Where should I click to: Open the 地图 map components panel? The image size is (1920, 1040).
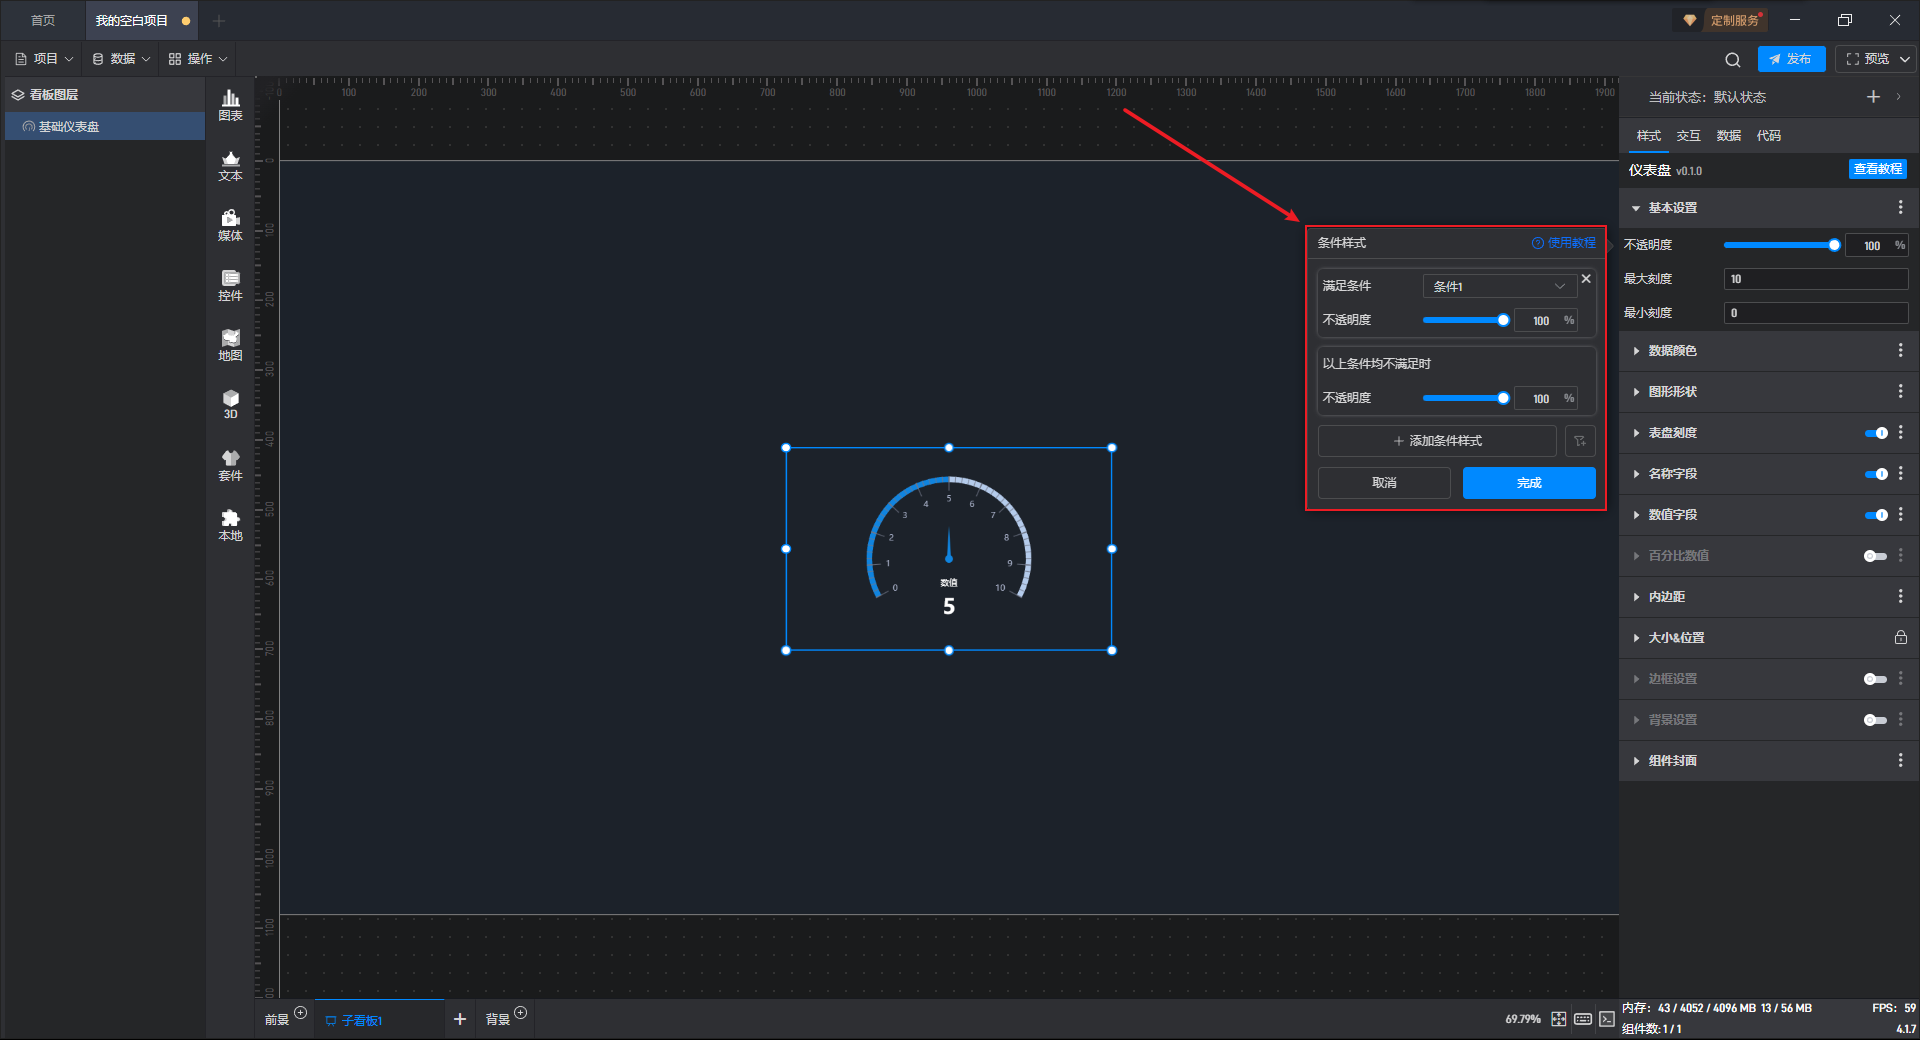[230, 345]
